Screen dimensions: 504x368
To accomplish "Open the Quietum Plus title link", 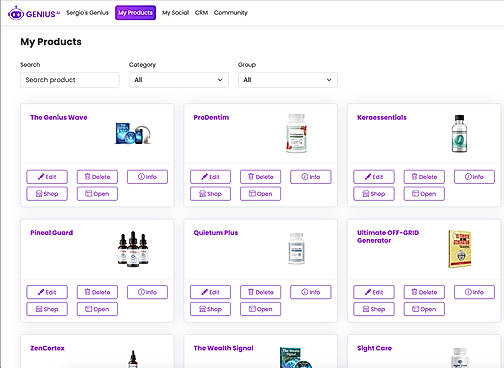I will 216,233.
